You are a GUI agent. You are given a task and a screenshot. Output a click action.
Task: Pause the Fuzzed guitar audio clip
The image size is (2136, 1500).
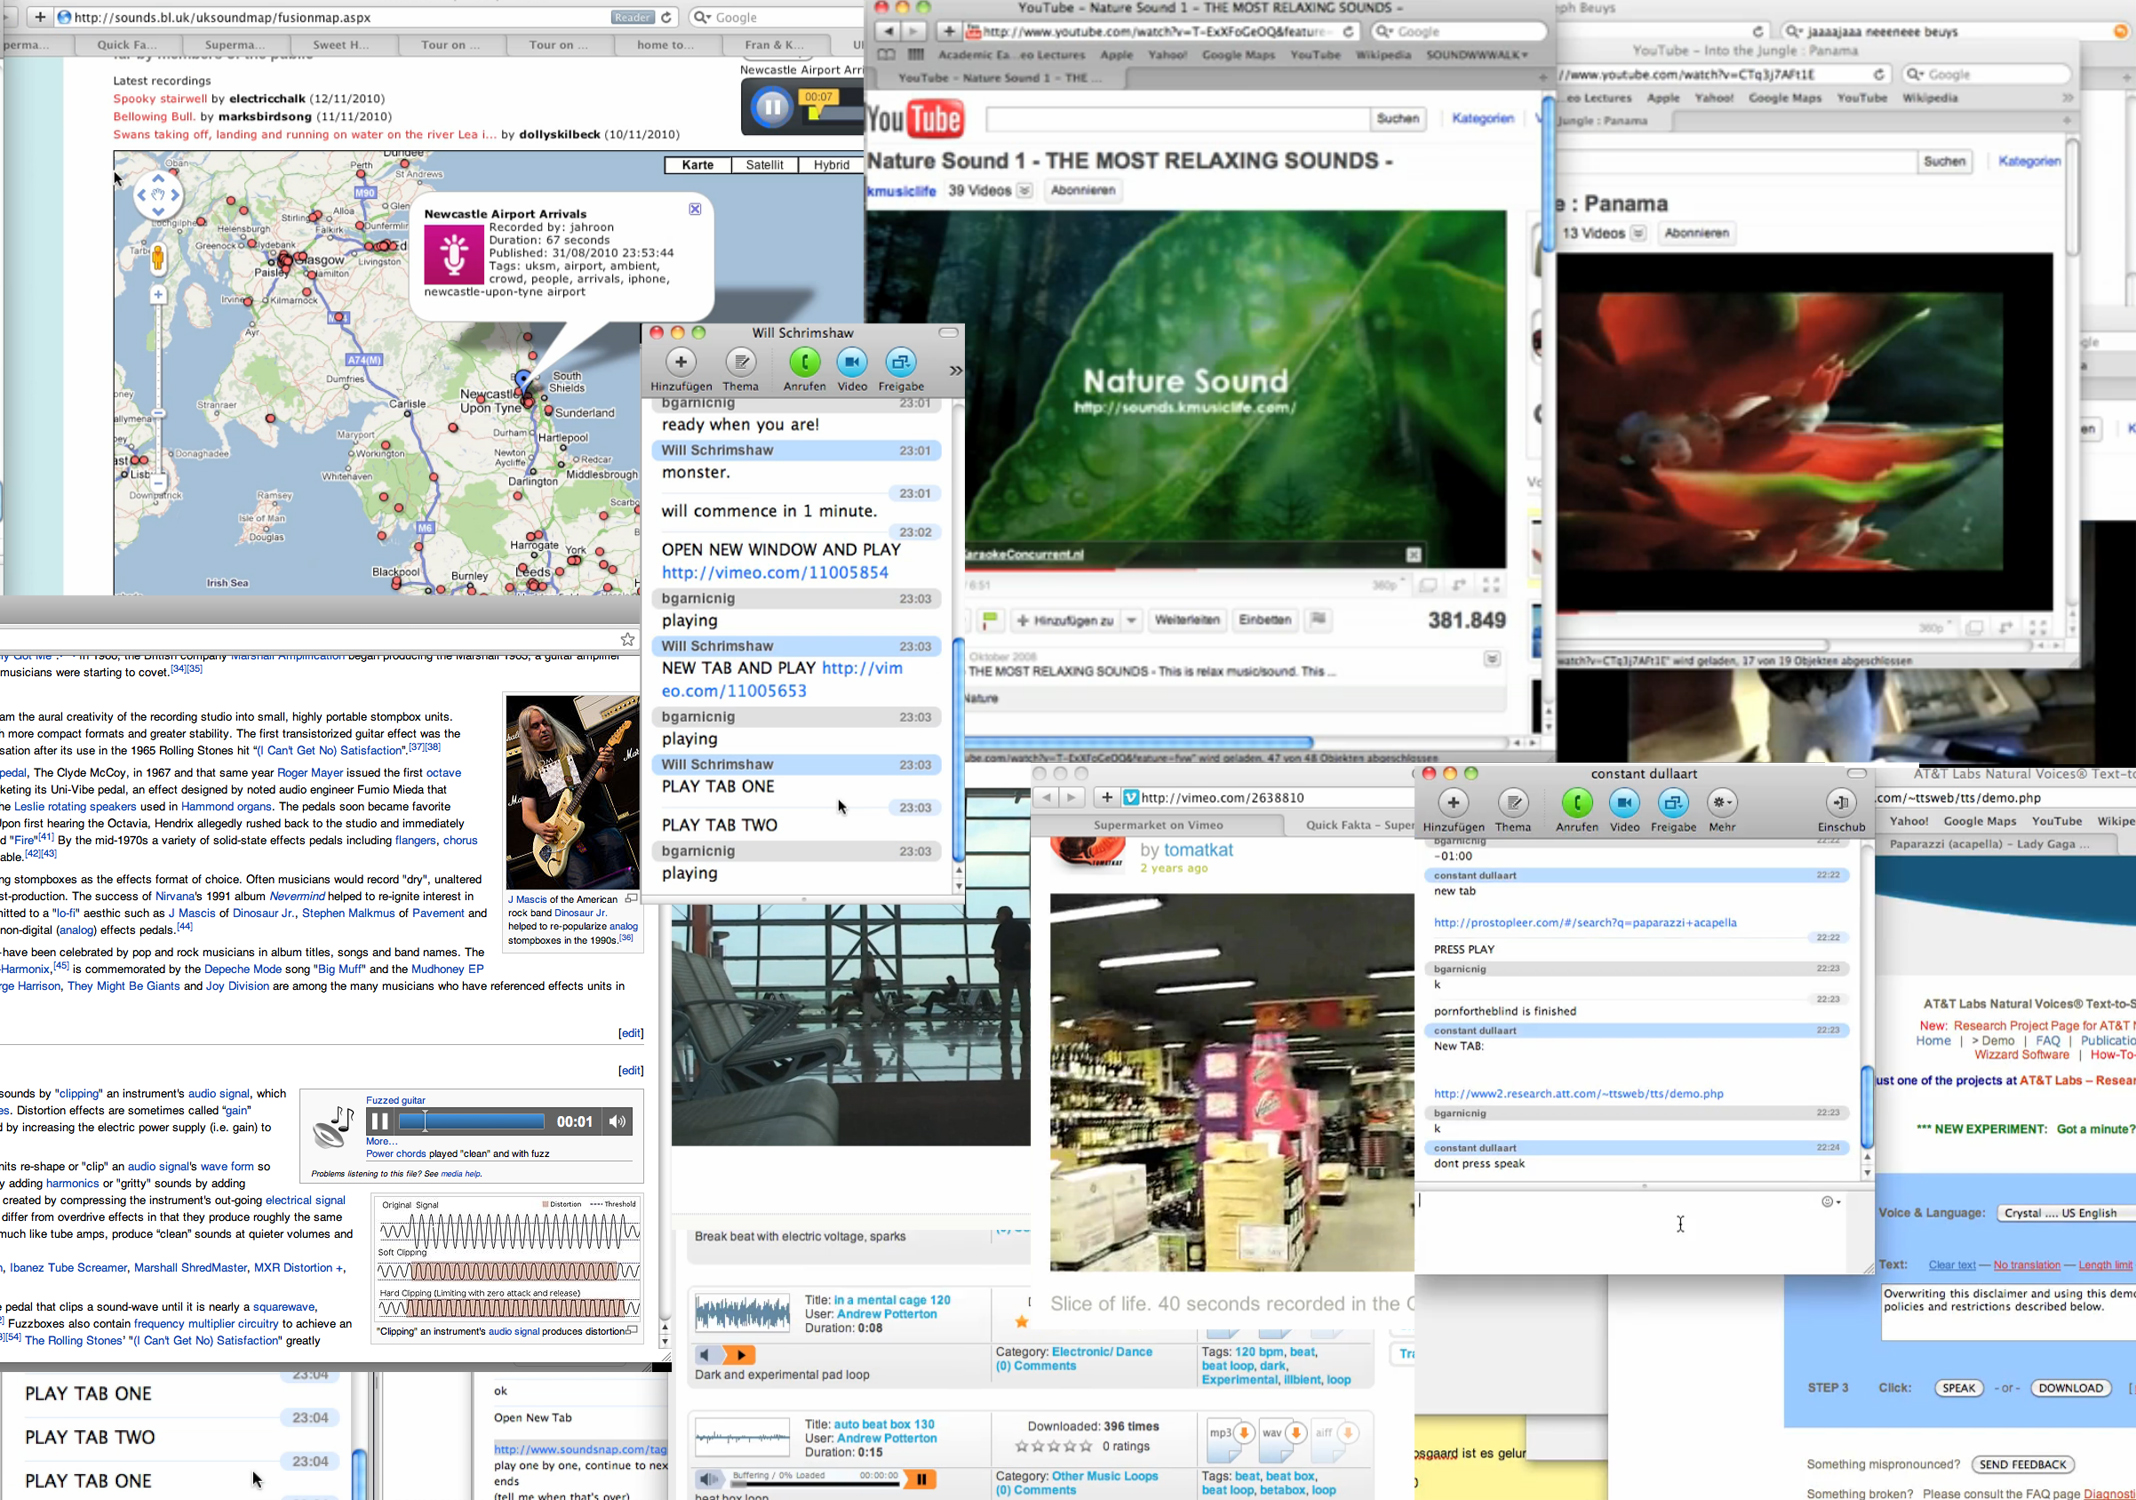coord(379,1122)
